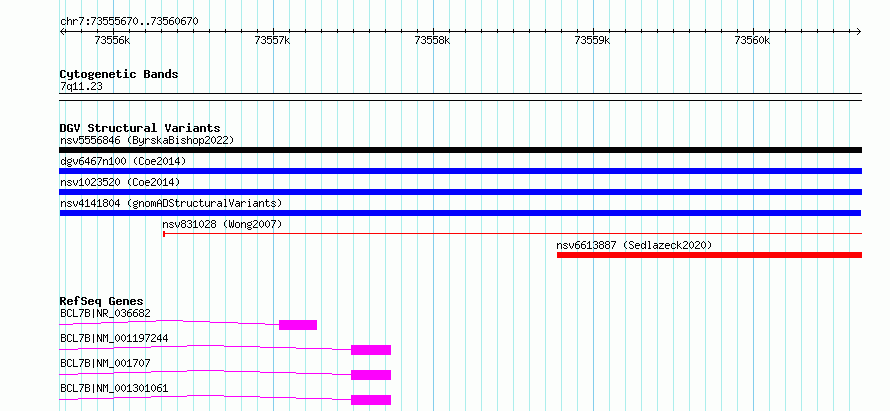The width and height of the screenshot is (890, 411).
Task: Click the blue nsv1023520 variant bar
Action: (x=460, y=192)
